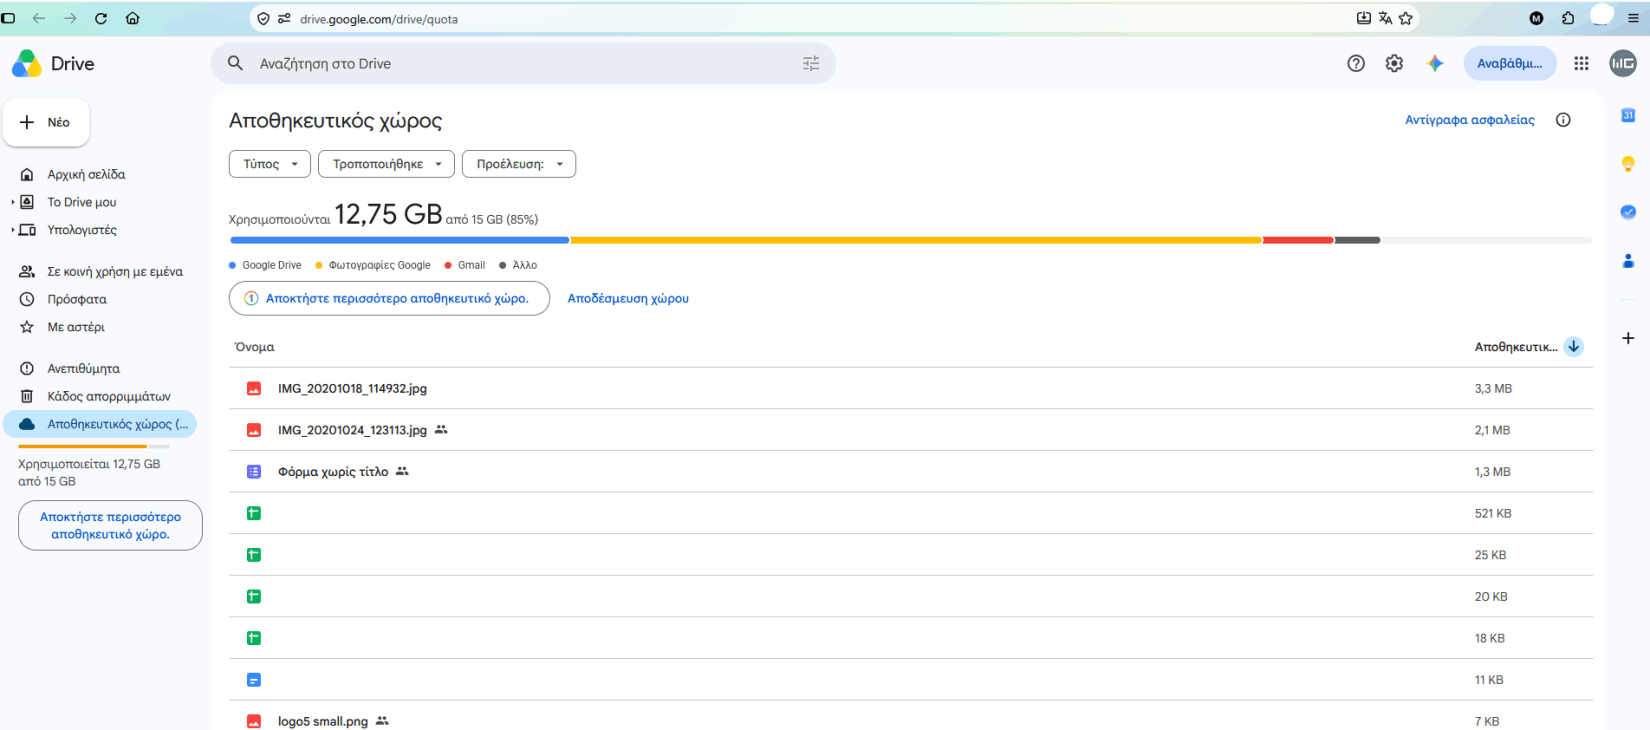Click the browser reload icon
Image resolution: width=1650 pixels, height=730 pixels.
coord(101,18)
